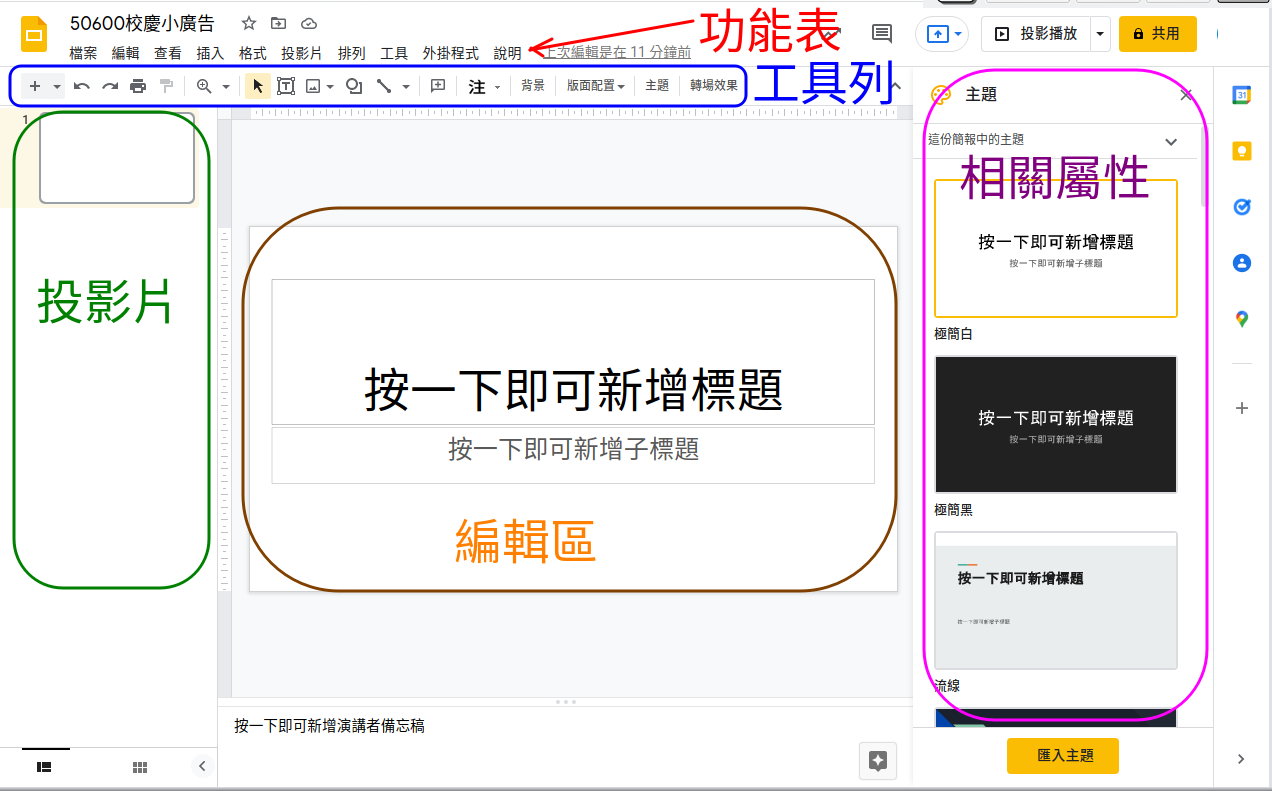The height and width of the screenshot is (791, 1272).
Task: Open the 編輯 menu
Action: (x=125, y=53)
